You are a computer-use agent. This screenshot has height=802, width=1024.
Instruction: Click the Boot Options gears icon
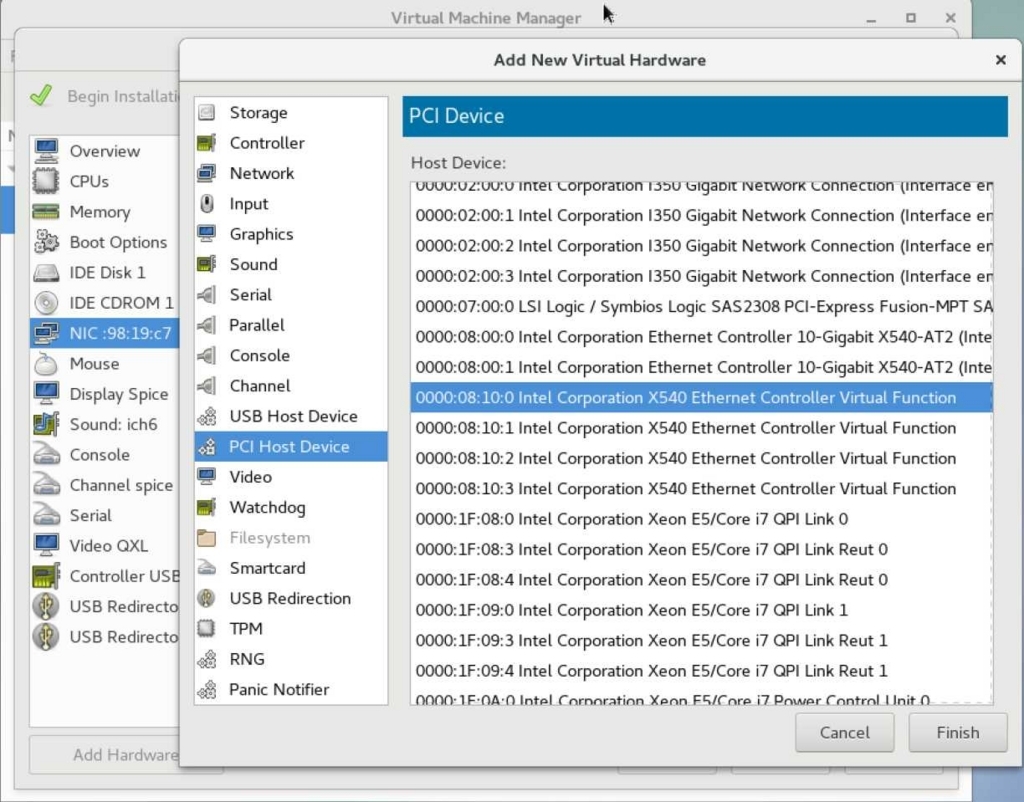tap(46, 242)
